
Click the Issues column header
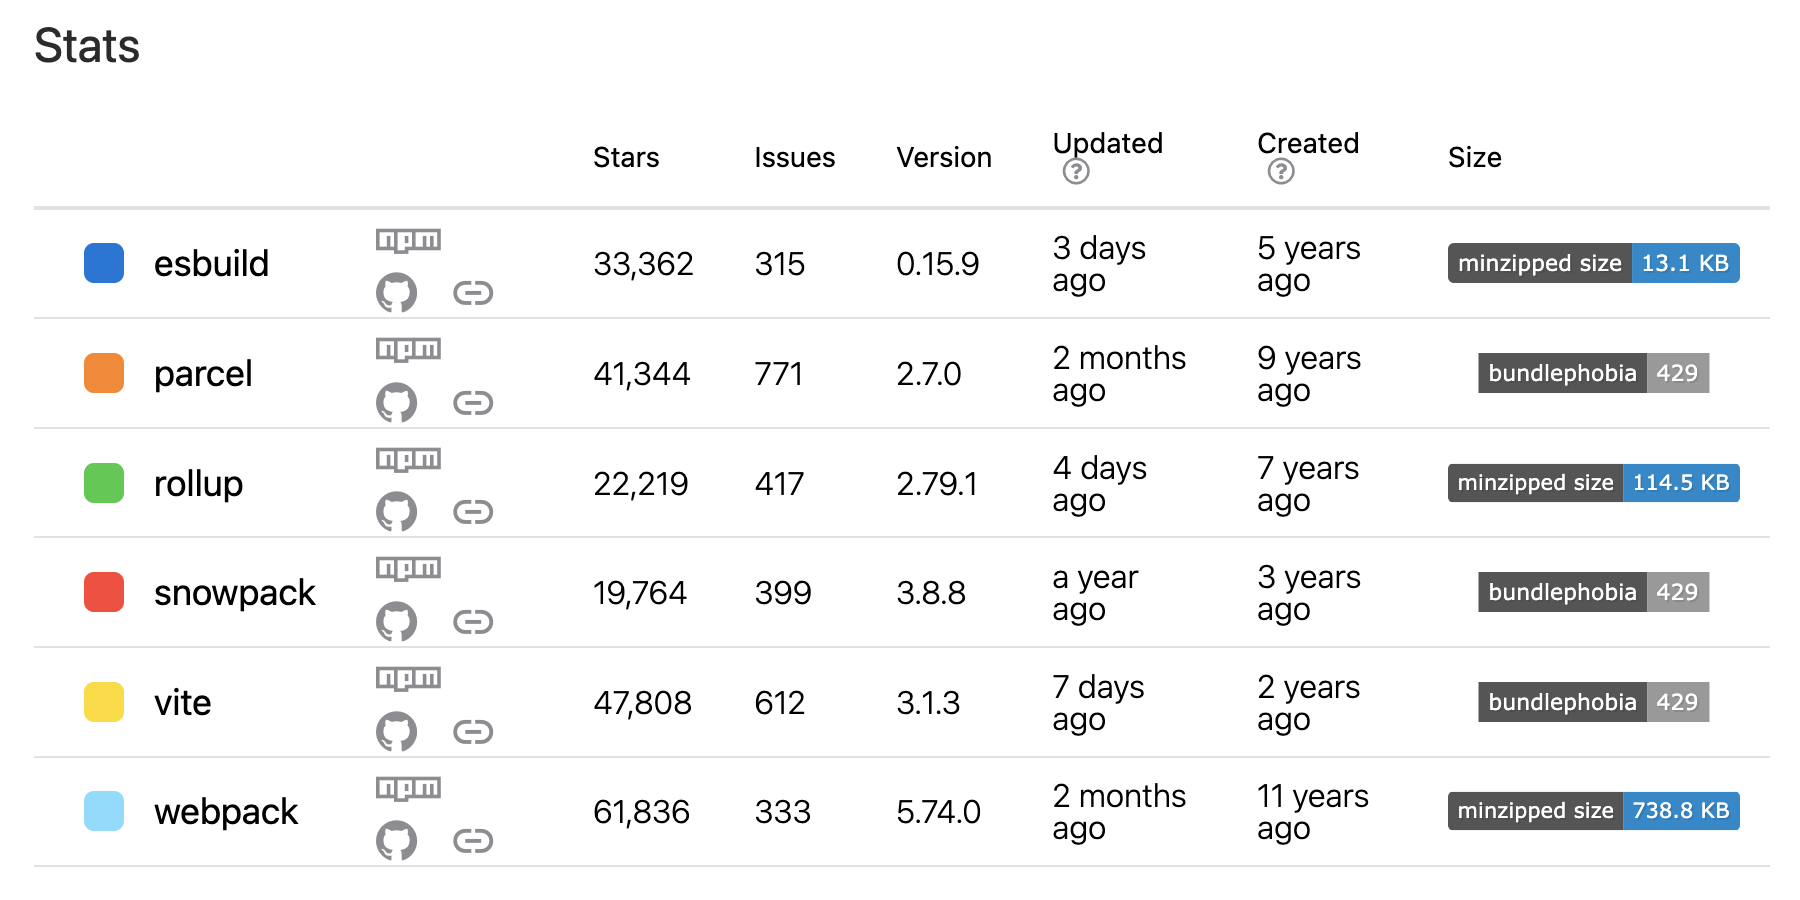(795, 158)
